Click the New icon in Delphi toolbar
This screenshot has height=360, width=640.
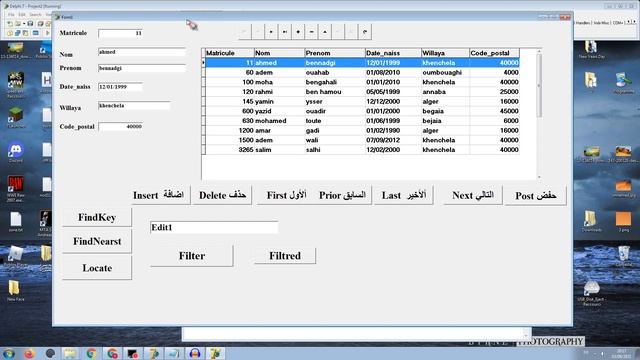pos(10,24)
